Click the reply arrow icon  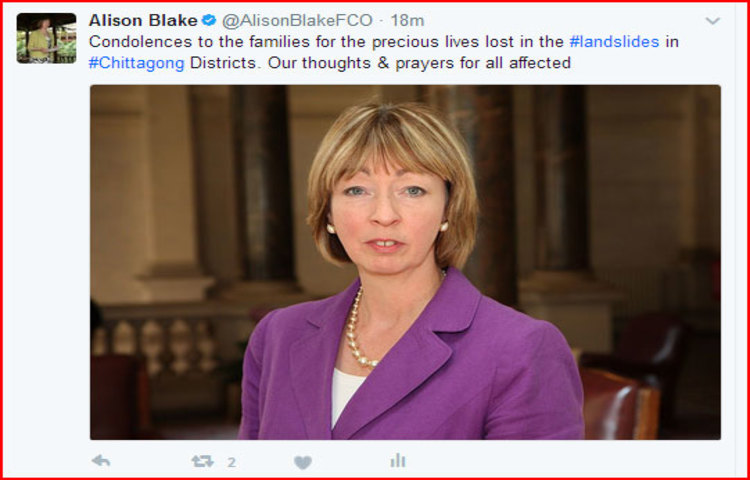101,461
